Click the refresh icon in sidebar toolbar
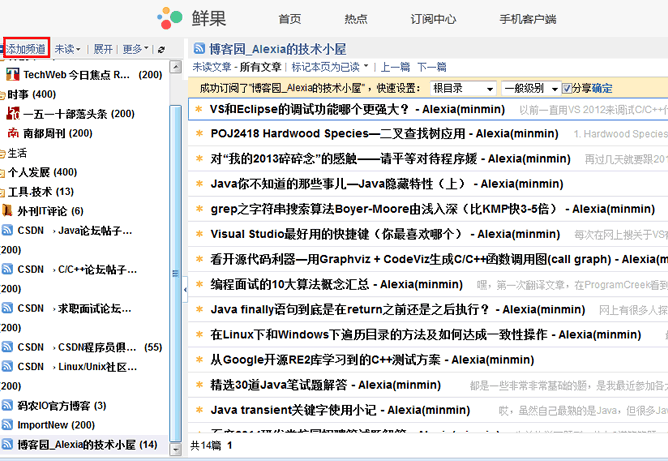Image resolution: width=668 pixels, height=461 pixels. [161, 49]
